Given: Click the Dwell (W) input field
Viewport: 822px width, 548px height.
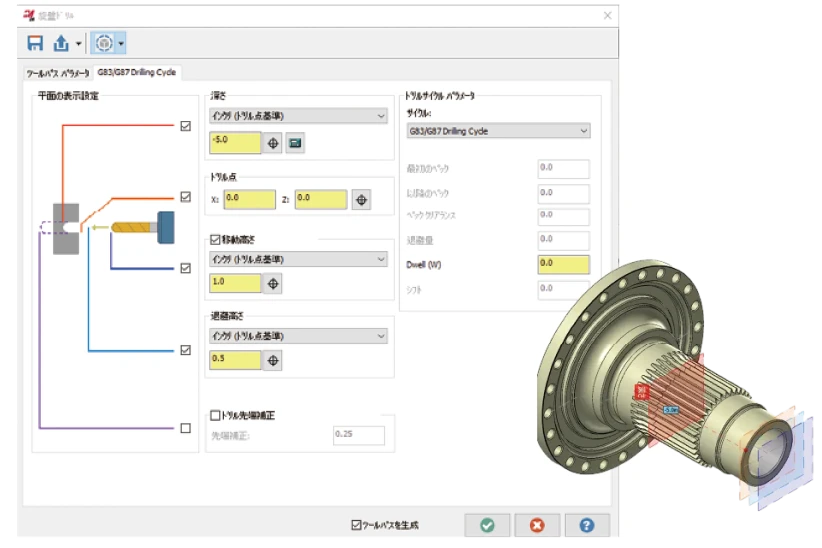Looking at the screenshot, I should [563, 264].
